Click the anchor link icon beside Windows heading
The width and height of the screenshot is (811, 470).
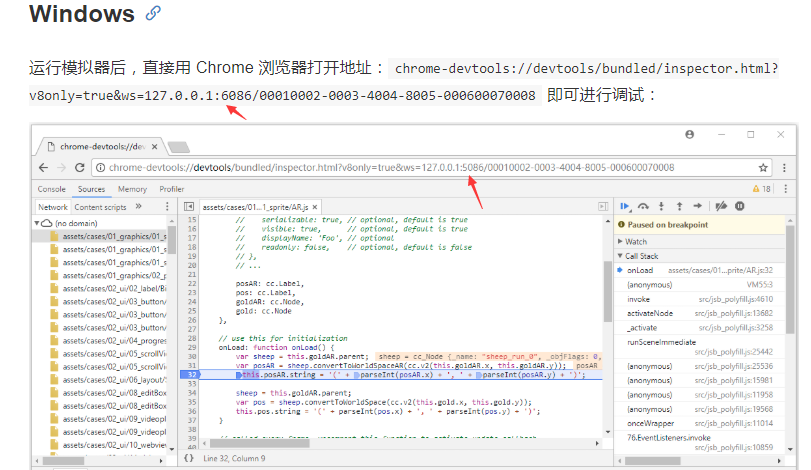(153, 13)
